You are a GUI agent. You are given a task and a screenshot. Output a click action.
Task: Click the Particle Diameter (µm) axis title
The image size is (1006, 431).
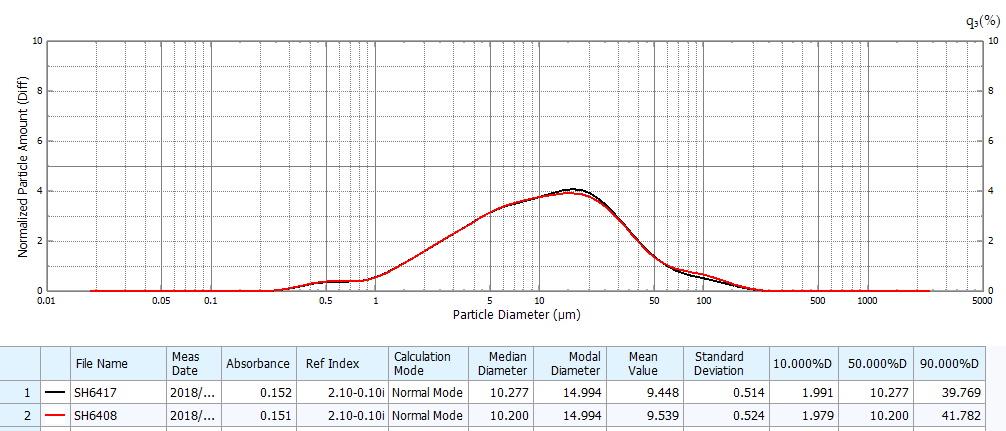point(516,314)
